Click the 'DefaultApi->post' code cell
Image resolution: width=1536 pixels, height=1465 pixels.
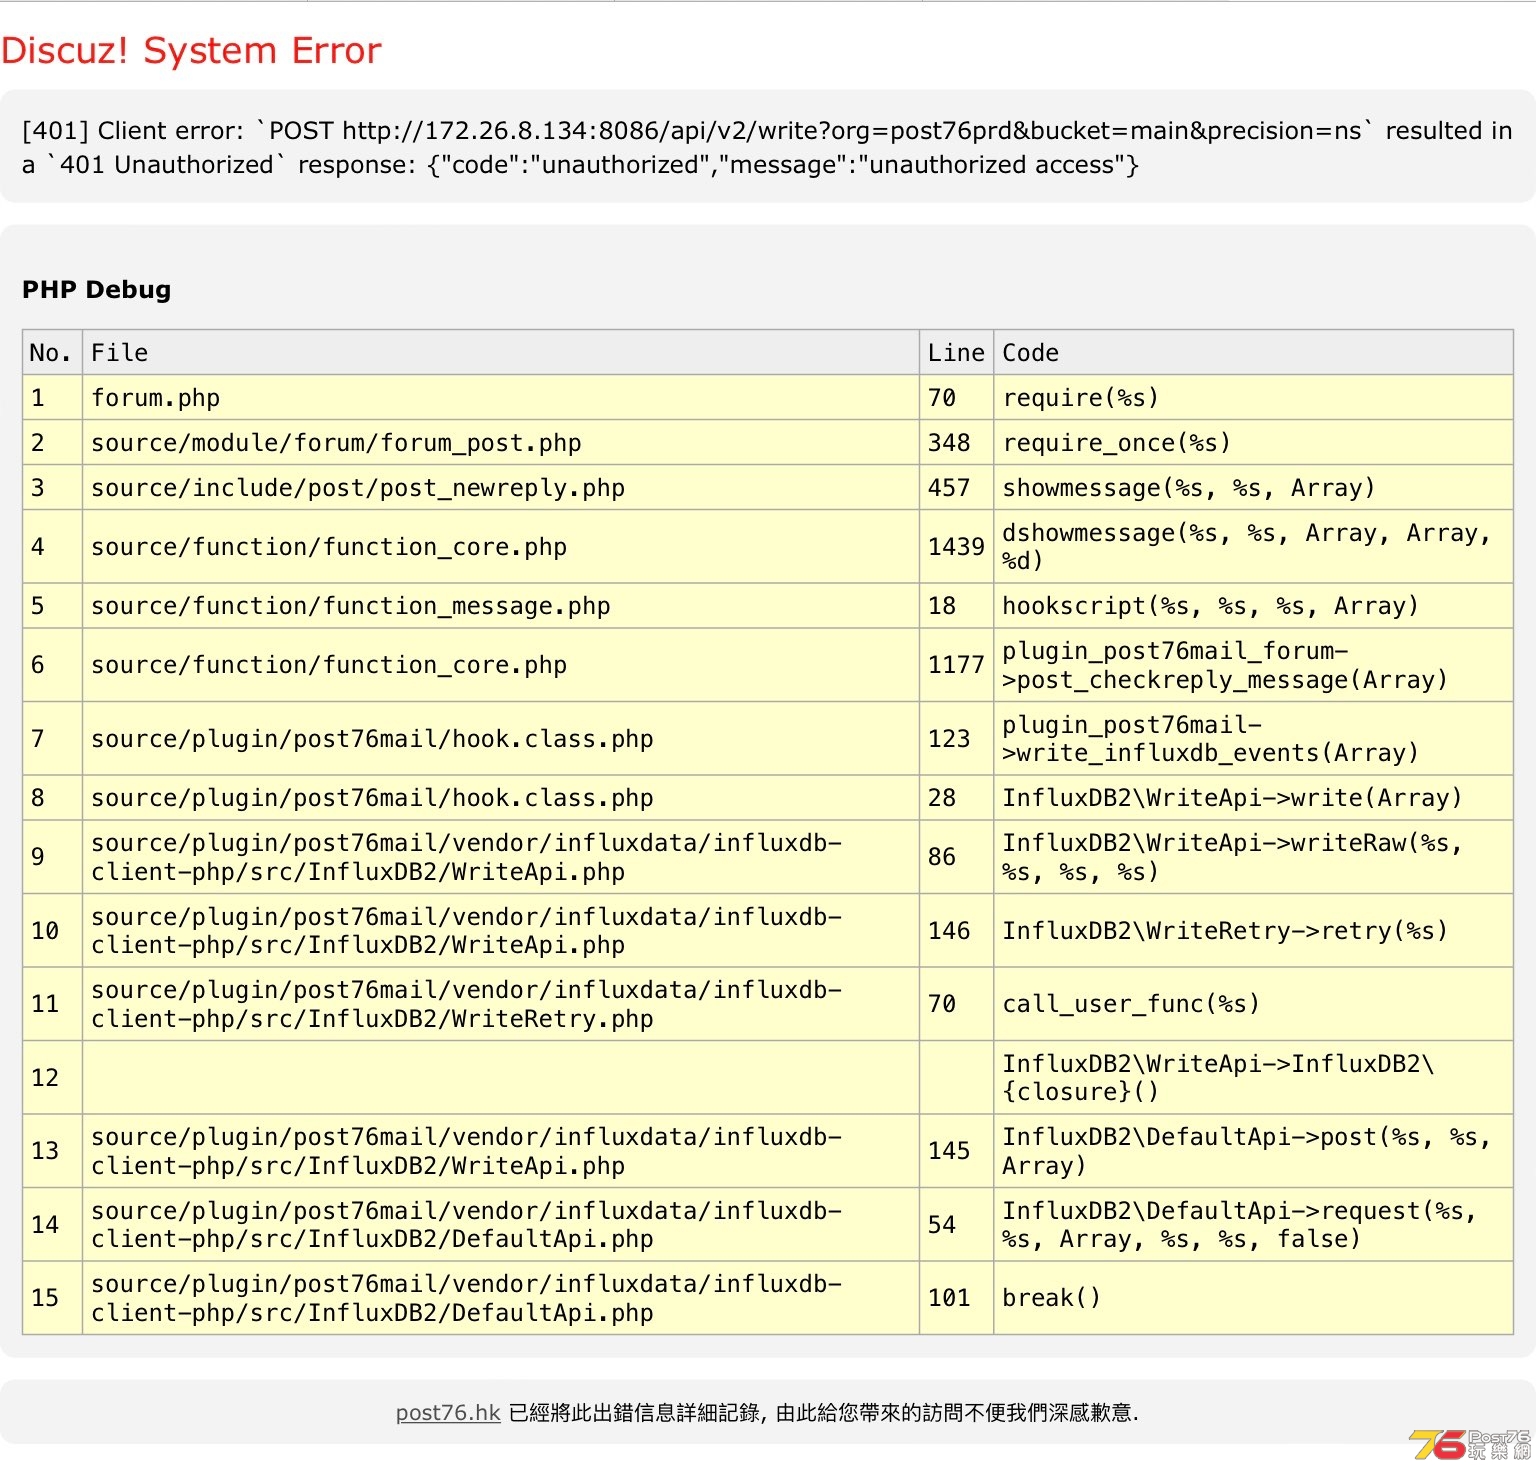pos(1253,1150)
